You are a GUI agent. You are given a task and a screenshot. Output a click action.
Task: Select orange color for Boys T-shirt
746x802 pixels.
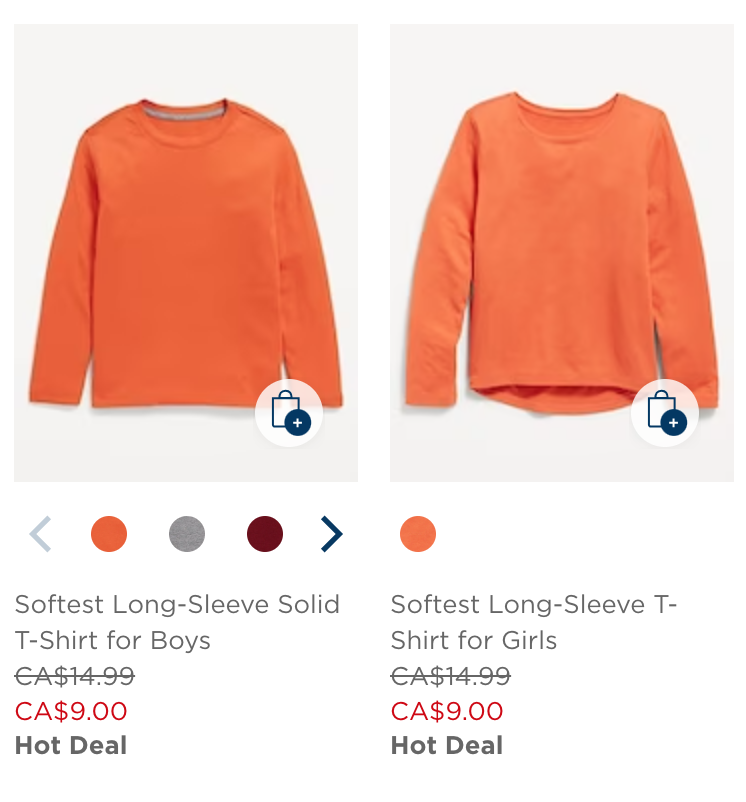coord(109,534)
